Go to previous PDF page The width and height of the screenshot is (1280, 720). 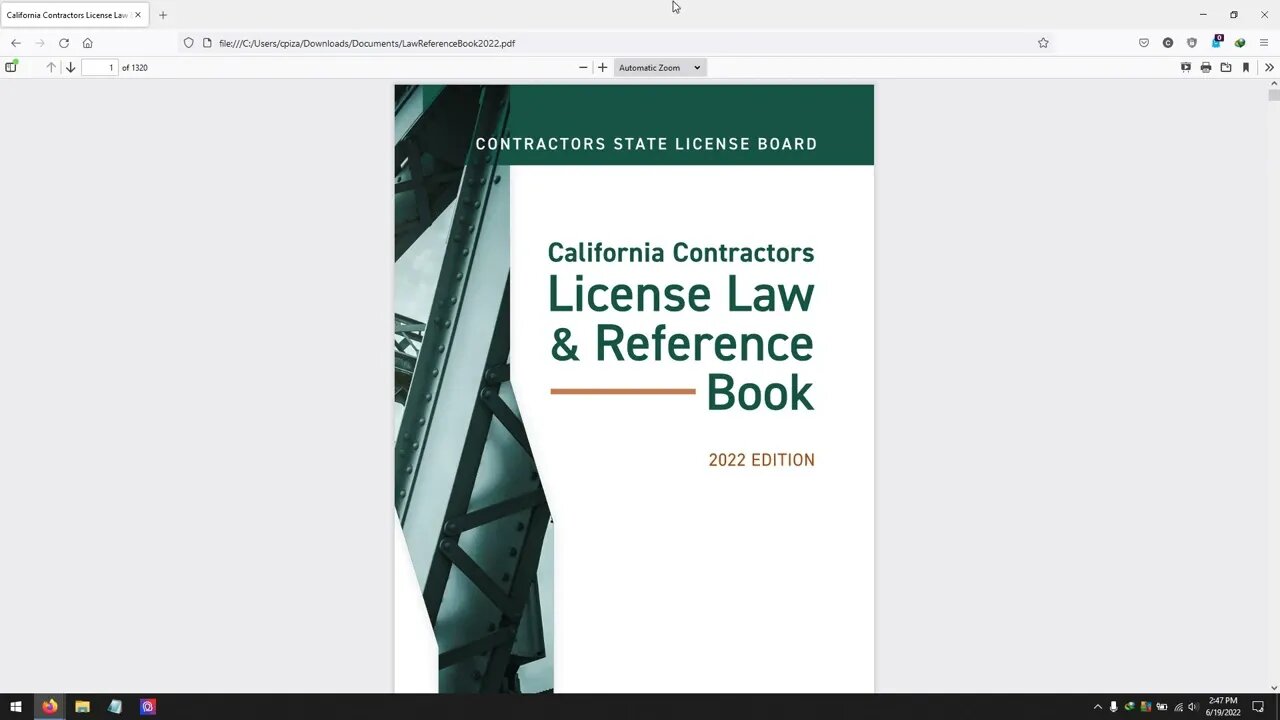point(51,67)
